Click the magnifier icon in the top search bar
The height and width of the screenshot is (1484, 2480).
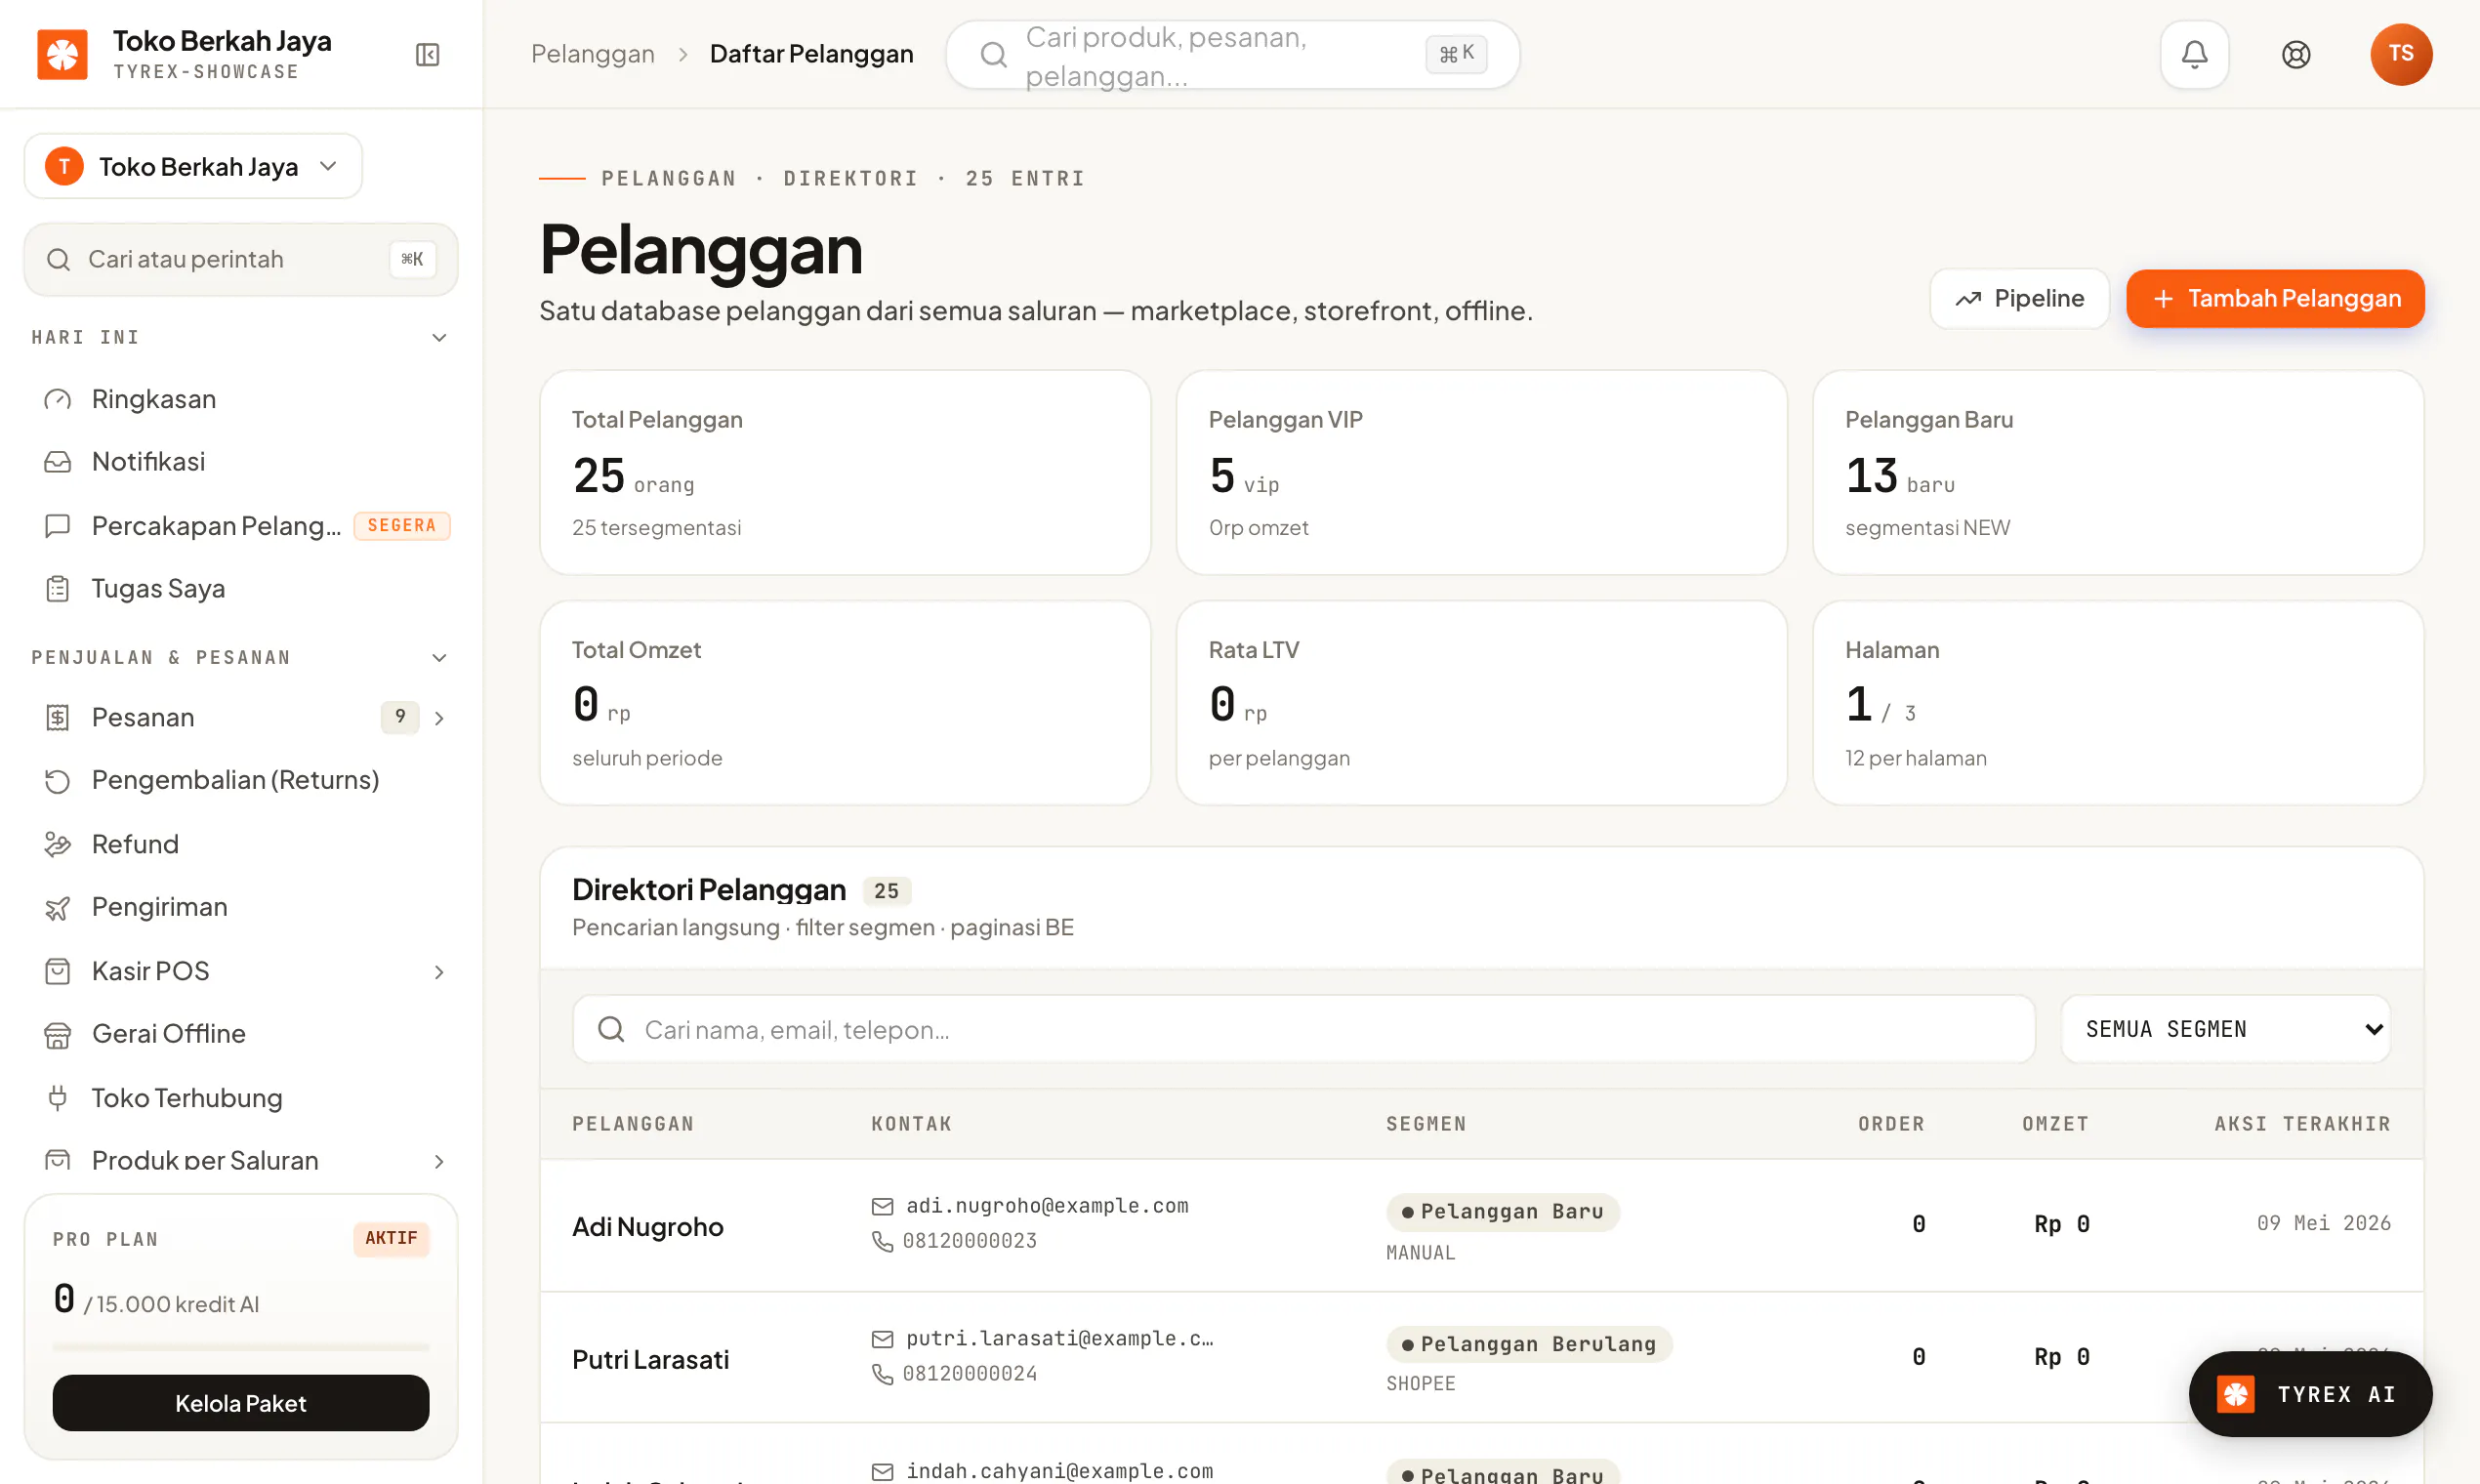tap(992, 54)
